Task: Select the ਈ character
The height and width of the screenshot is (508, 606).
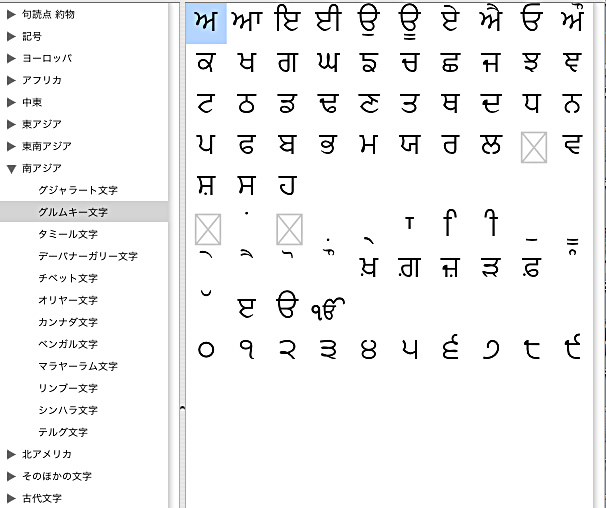Action: (328, 20)
